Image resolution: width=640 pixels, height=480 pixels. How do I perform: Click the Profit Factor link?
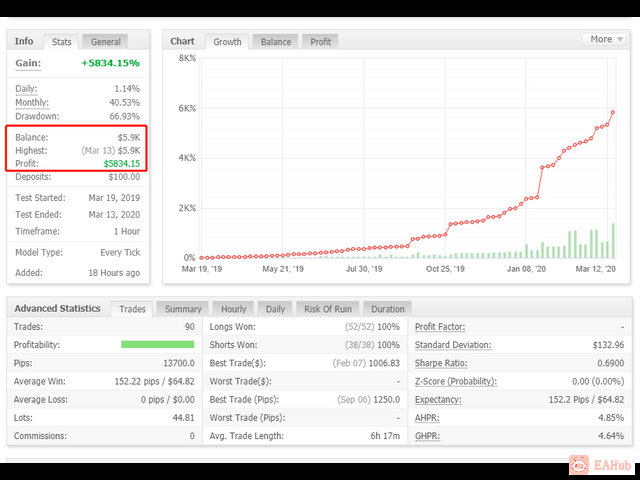440,327
